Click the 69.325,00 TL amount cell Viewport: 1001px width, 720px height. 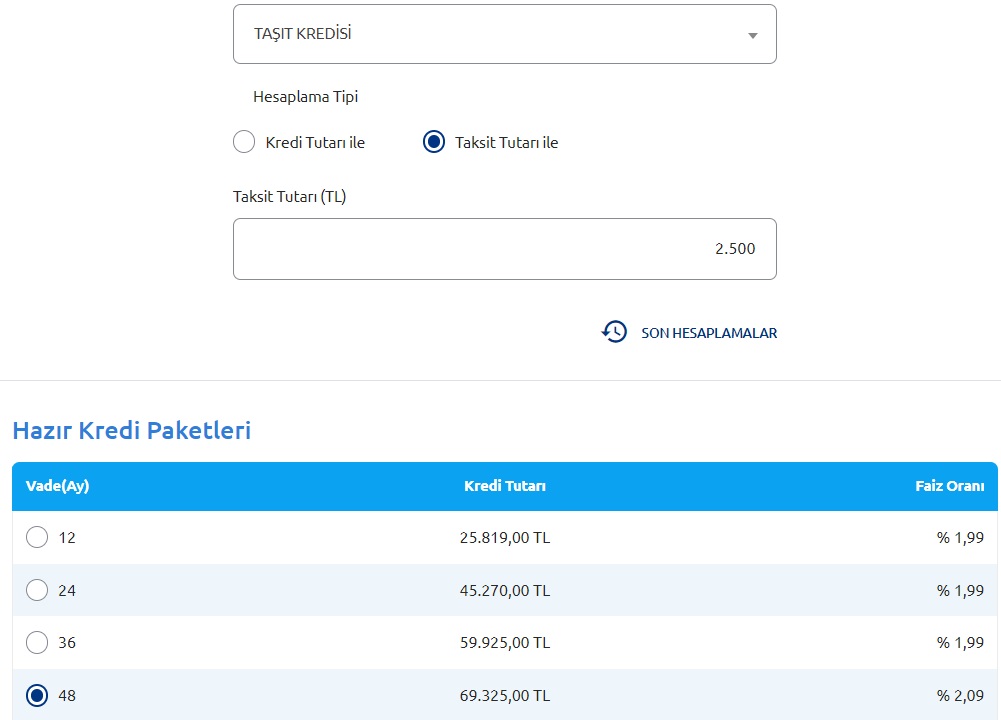(504, 696)
